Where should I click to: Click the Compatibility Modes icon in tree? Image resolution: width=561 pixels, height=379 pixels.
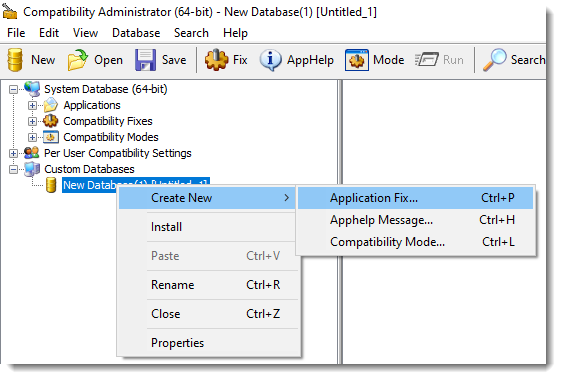(50, 137)
